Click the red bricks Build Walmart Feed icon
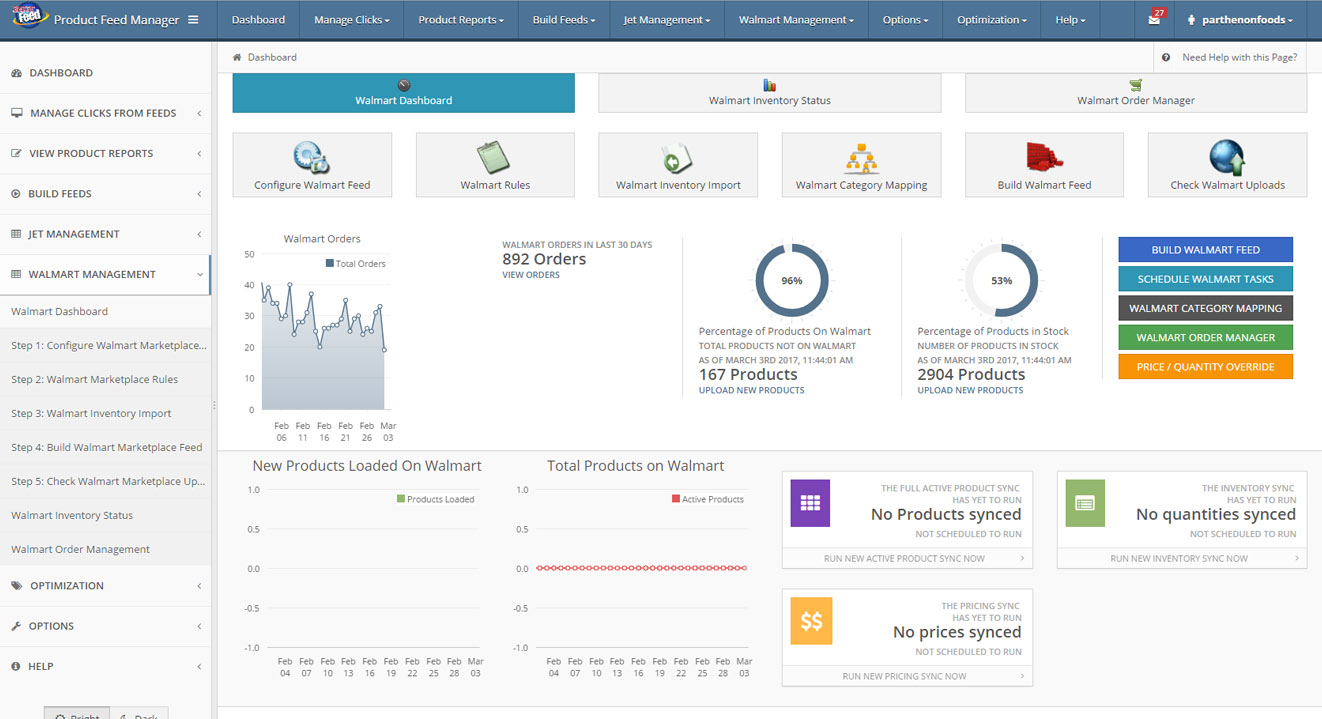The height and width of the screenshot is (719, 1322). [x=1044, y=158]
